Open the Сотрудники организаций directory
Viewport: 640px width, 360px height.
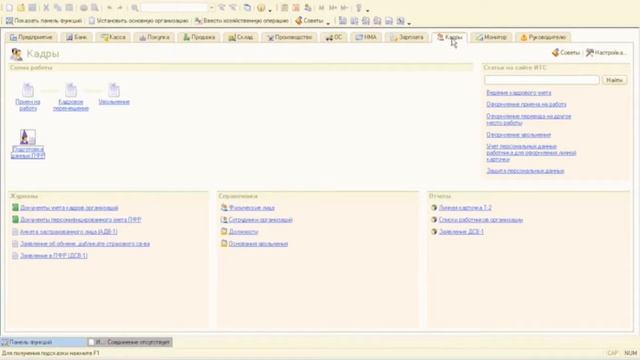pyautogui.click(x=260, y=220)
